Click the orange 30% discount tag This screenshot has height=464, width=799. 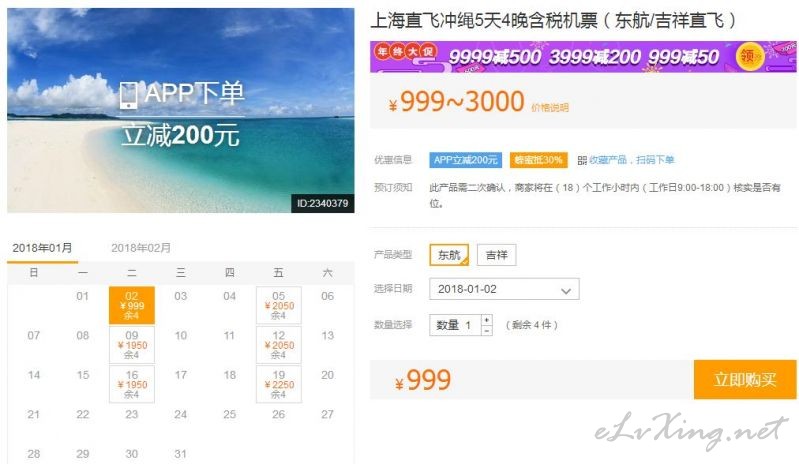click(x=538, y=160)
